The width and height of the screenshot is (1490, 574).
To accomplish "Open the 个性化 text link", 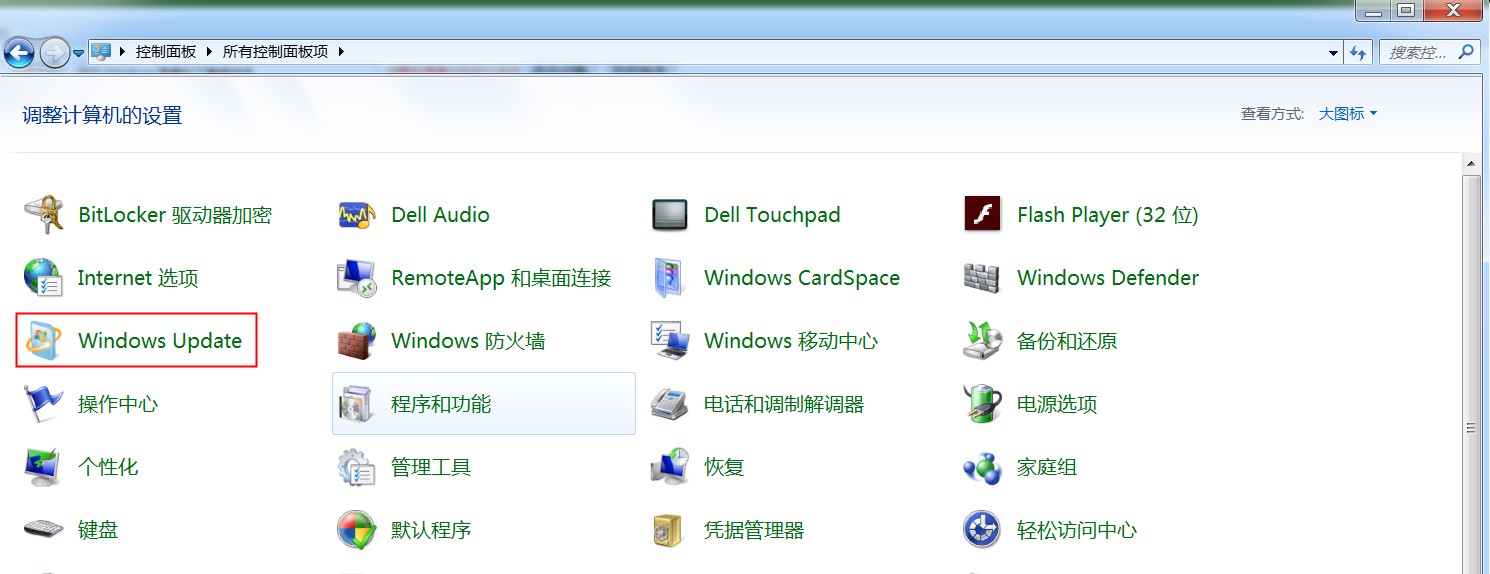I will pos(108,467).
